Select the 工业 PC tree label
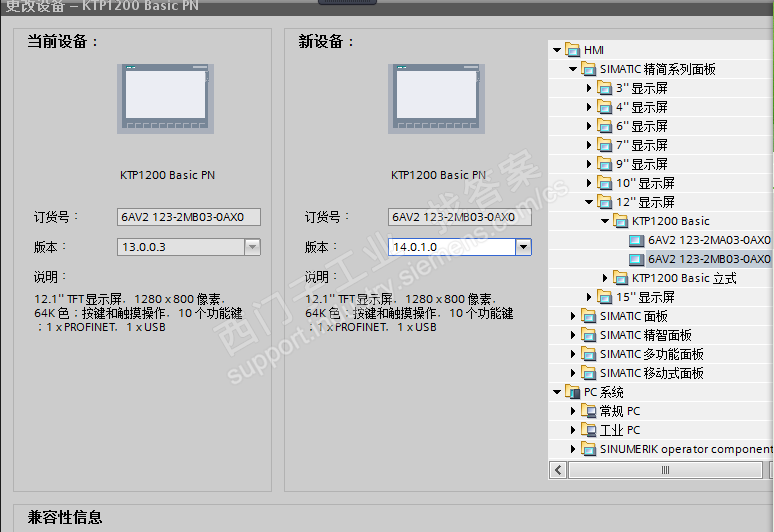The height and width of the screenshot is (532, 774). tap(620, 430)
